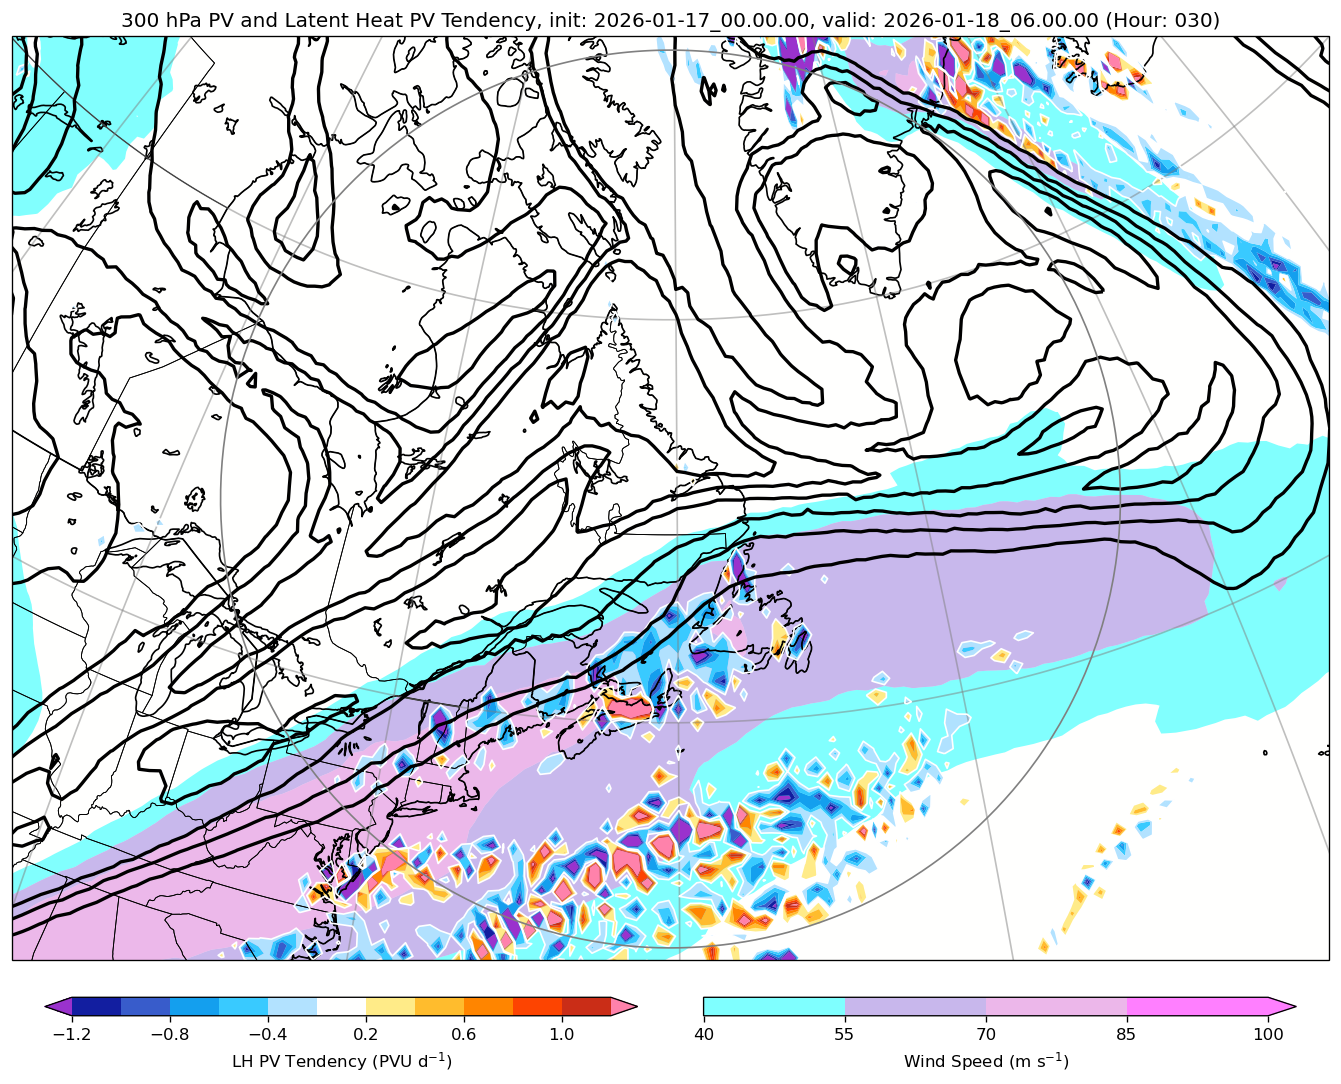Click the -0.4 tick label on PV colorbar
Image resolution: width=1341 pixels, height=1084 pixels.
pos(267,1035)
